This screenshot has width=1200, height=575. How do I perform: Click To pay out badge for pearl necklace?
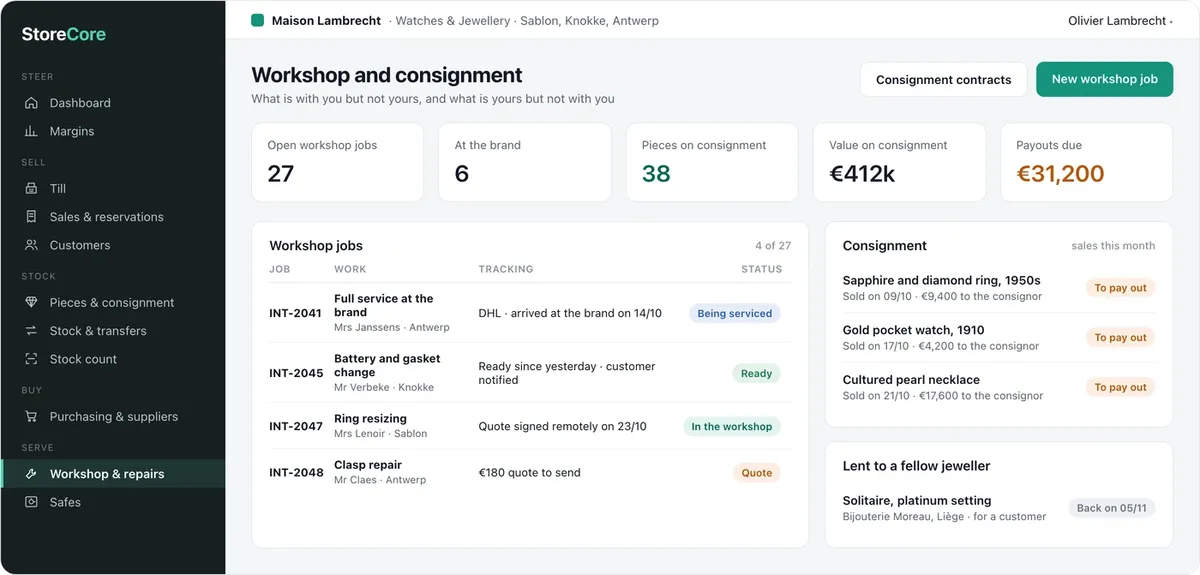1120,387
